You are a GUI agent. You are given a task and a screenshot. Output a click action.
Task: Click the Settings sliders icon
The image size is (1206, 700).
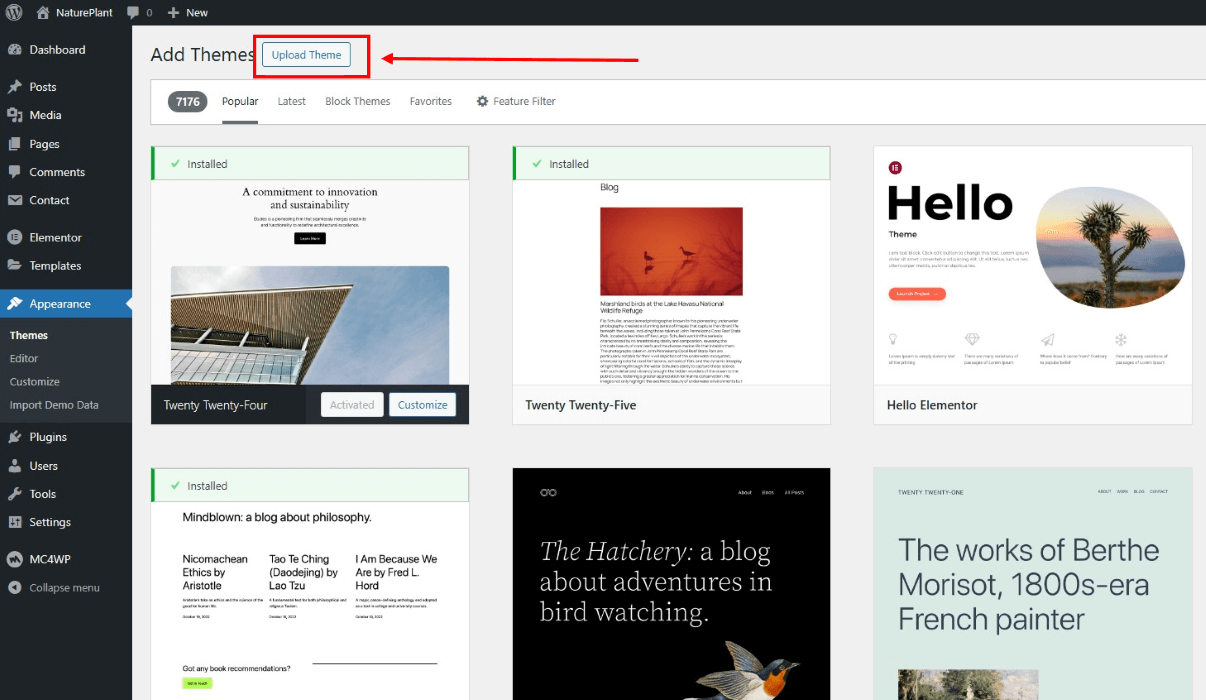(x=15, y=522)
